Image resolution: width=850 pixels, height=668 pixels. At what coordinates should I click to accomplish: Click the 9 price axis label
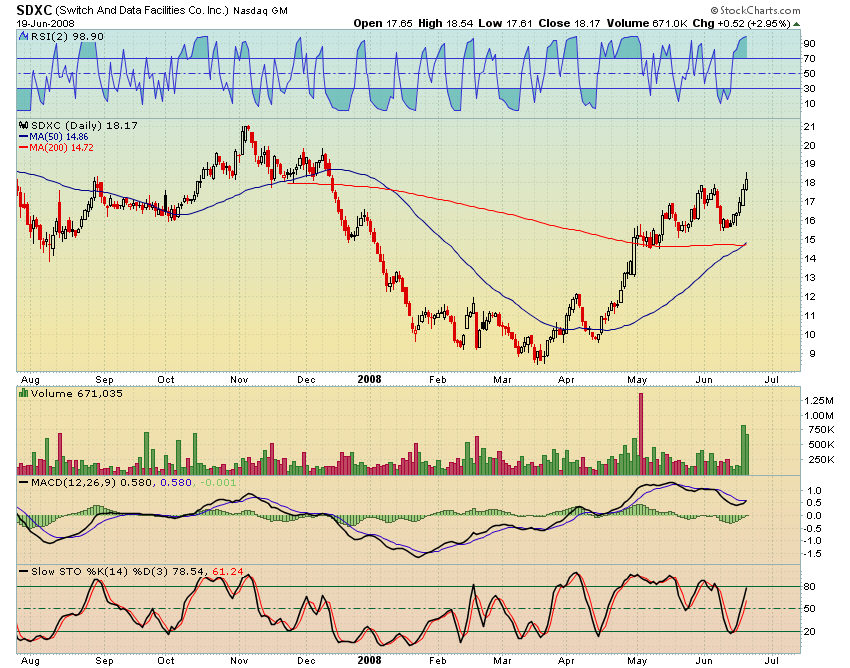812,354
